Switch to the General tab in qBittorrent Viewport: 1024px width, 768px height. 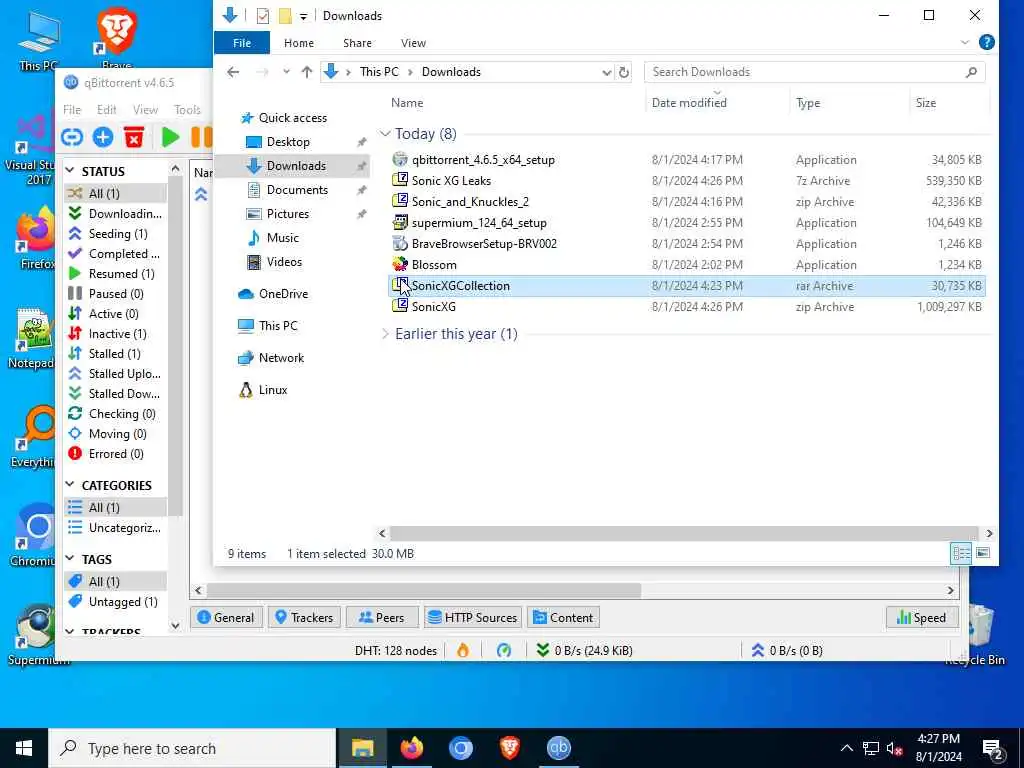pyautogui.click(x=226, y=618)
